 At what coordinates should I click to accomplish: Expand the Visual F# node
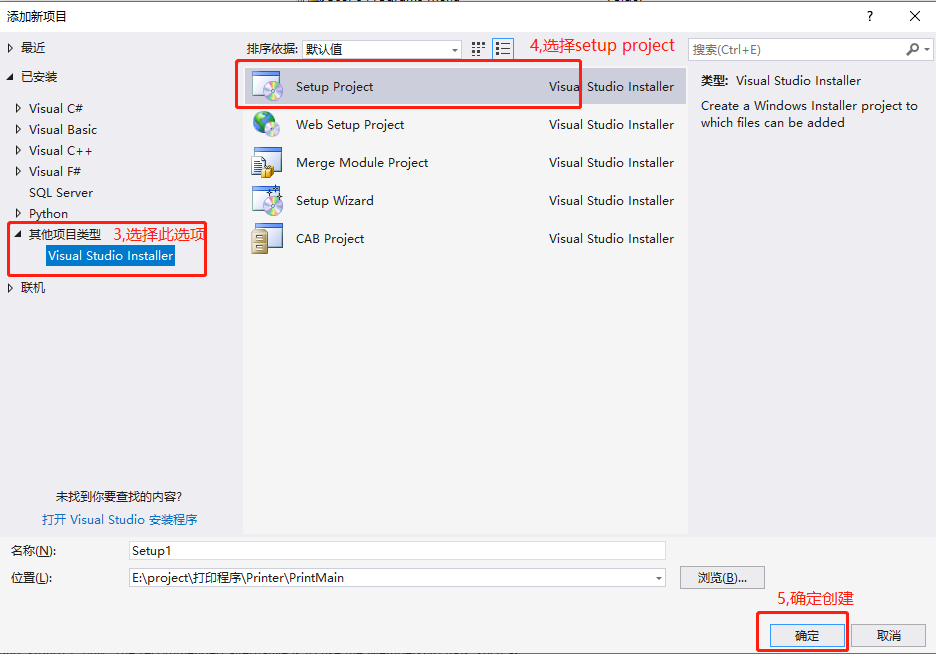tap(19, 171)
